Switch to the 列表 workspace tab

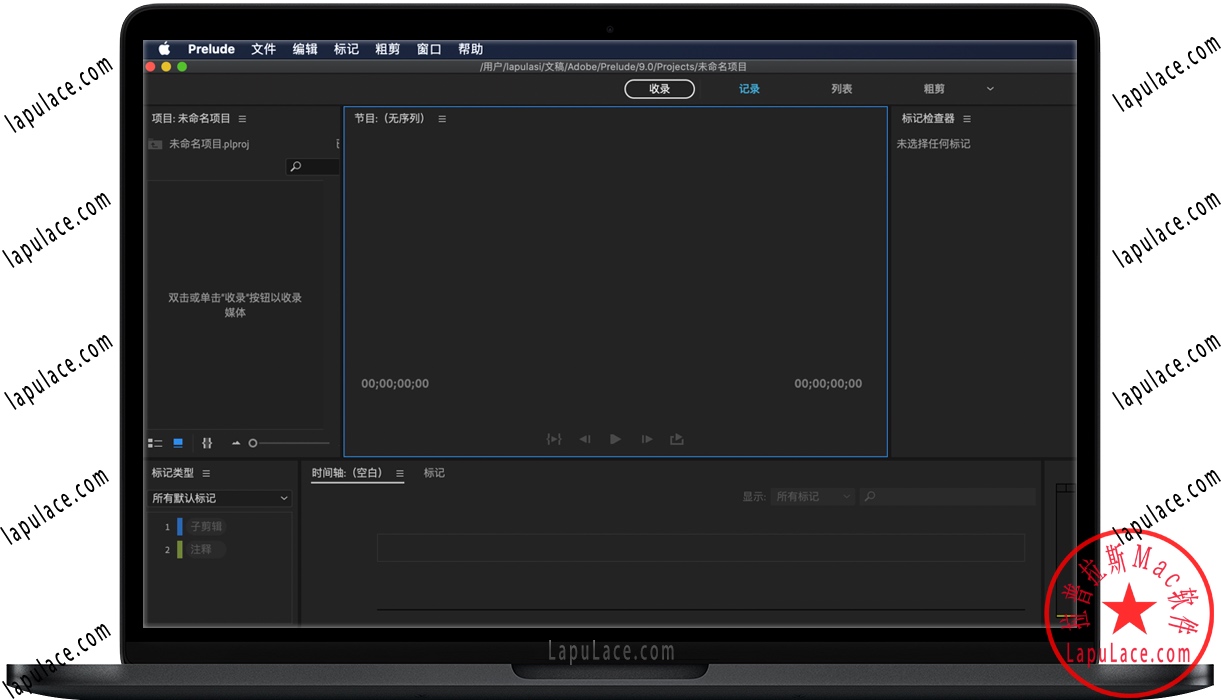[841, 88]
